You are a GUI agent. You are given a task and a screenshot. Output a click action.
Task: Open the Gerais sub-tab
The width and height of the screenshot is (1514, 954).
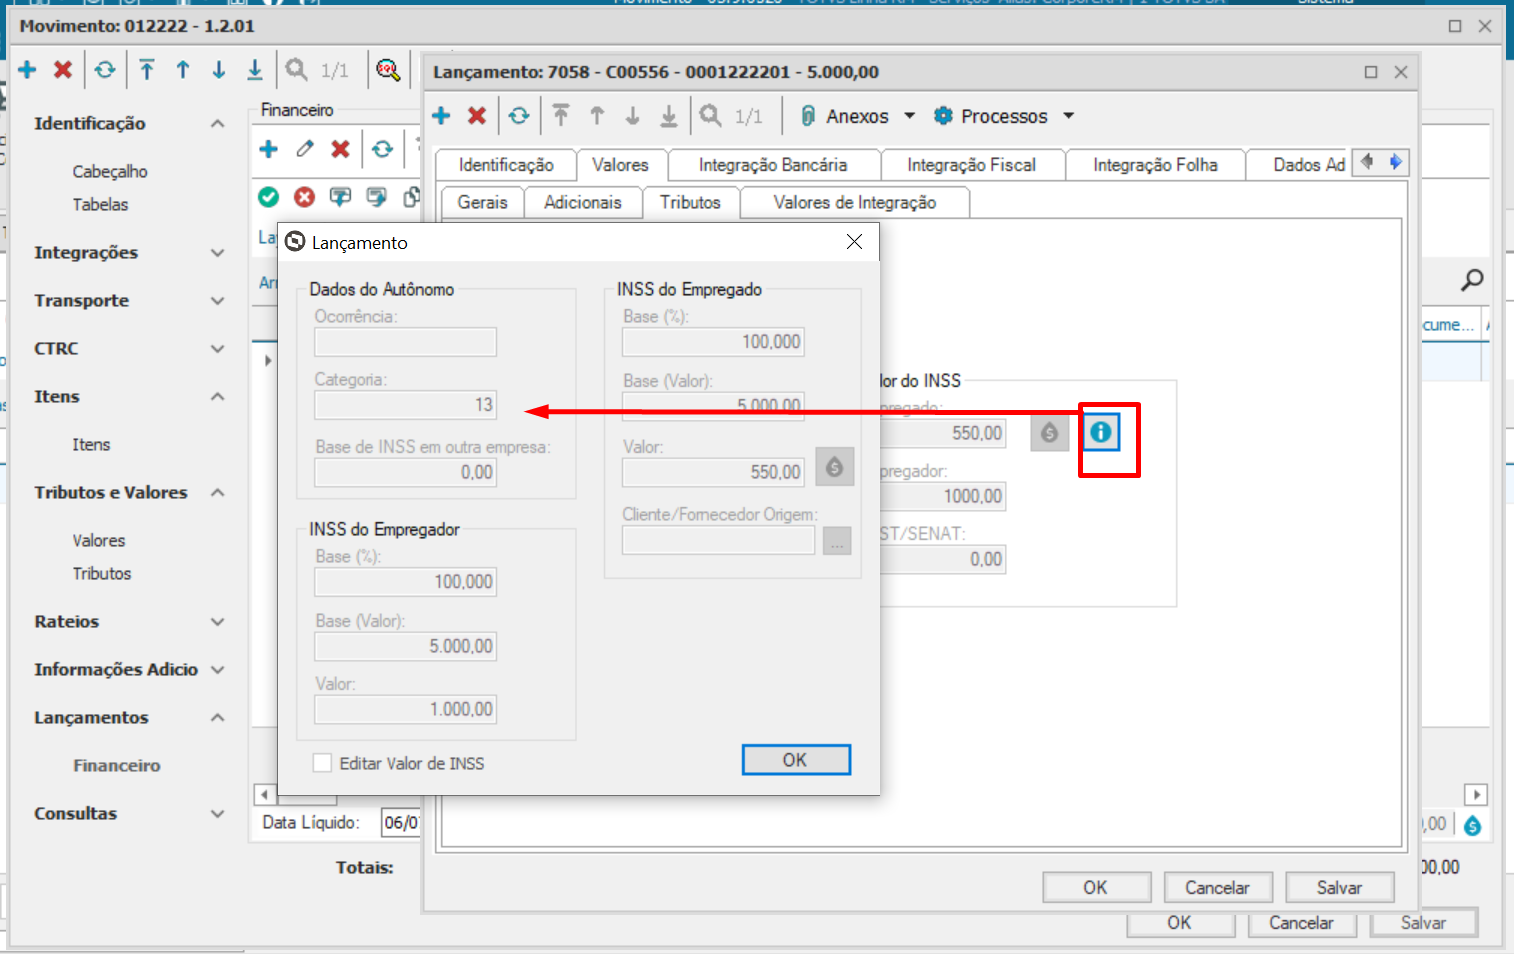[482, 202]
